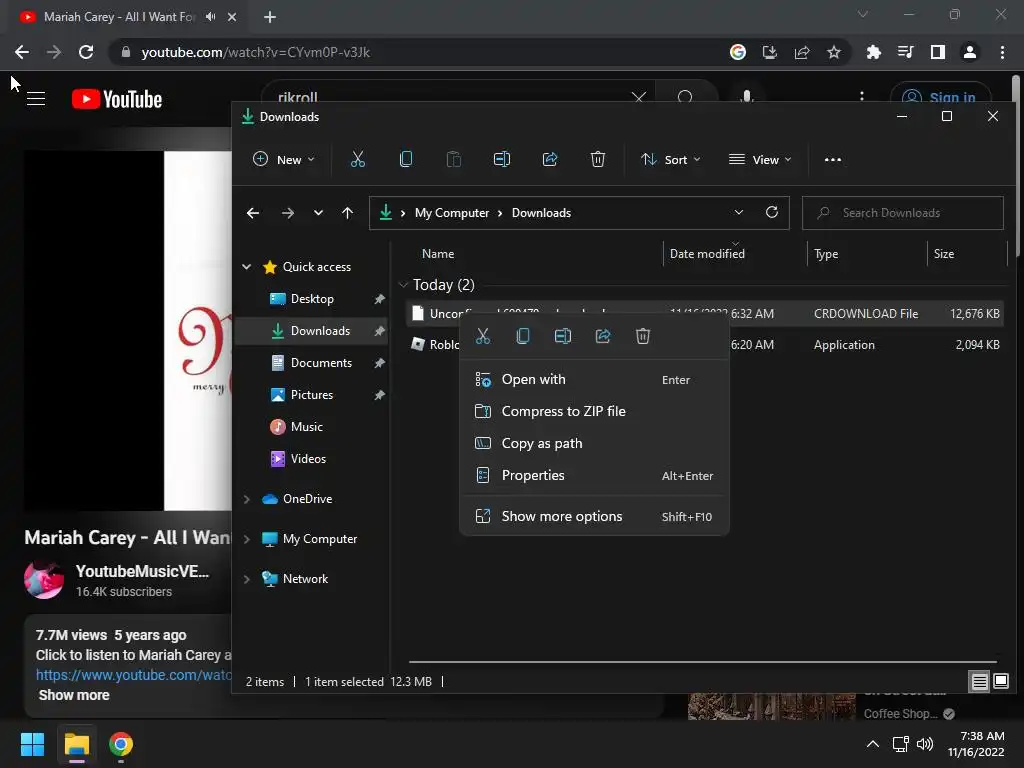Click the YouTube logo

tap(117, 99)
